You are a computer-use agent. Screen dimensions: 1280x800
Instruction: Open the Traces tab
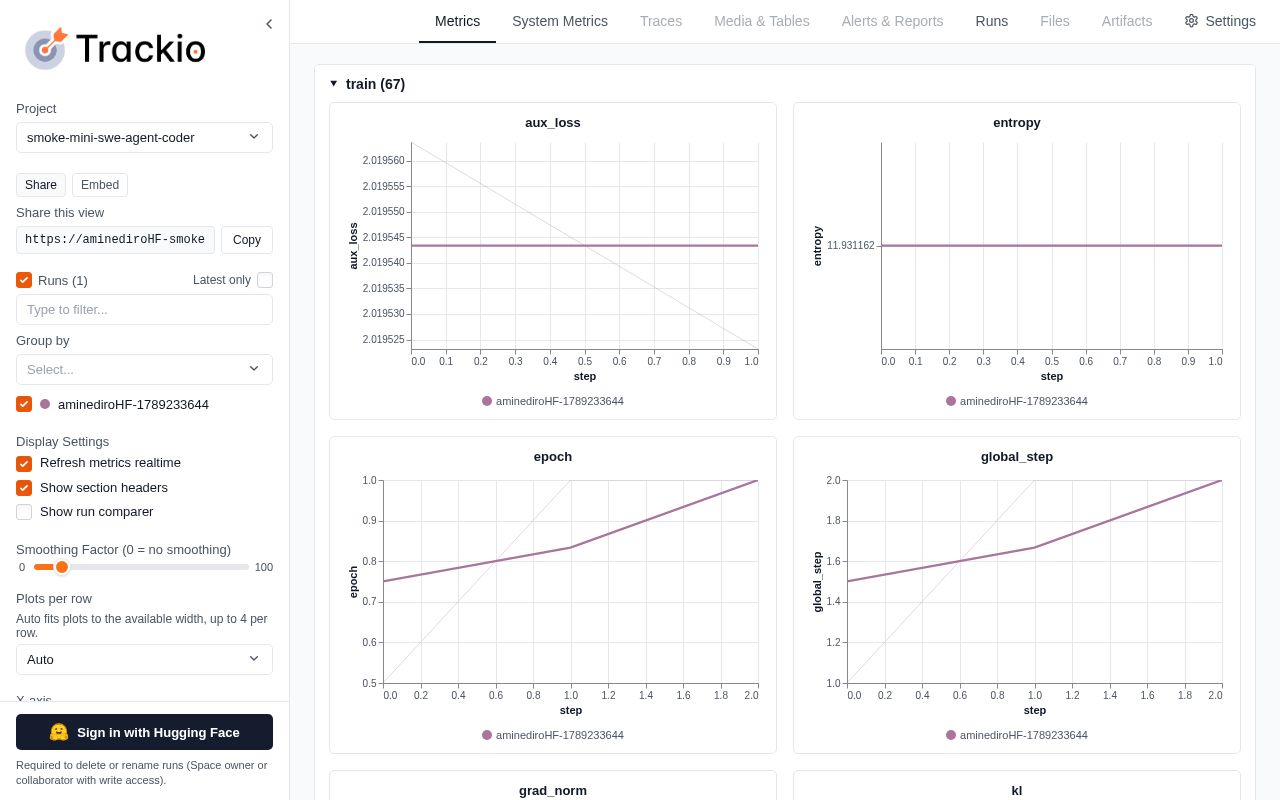tap(661, 21)
